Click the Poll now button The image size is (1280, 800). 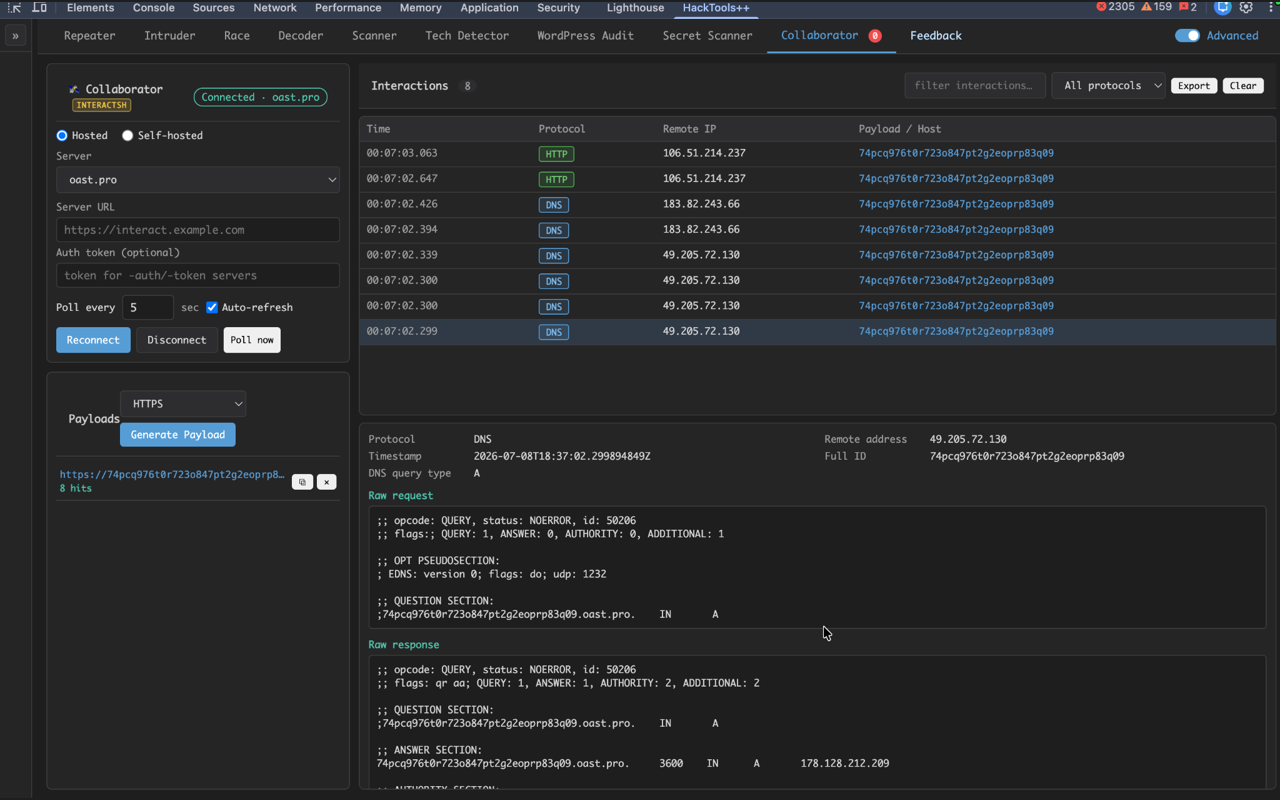(x=252, y=340)
